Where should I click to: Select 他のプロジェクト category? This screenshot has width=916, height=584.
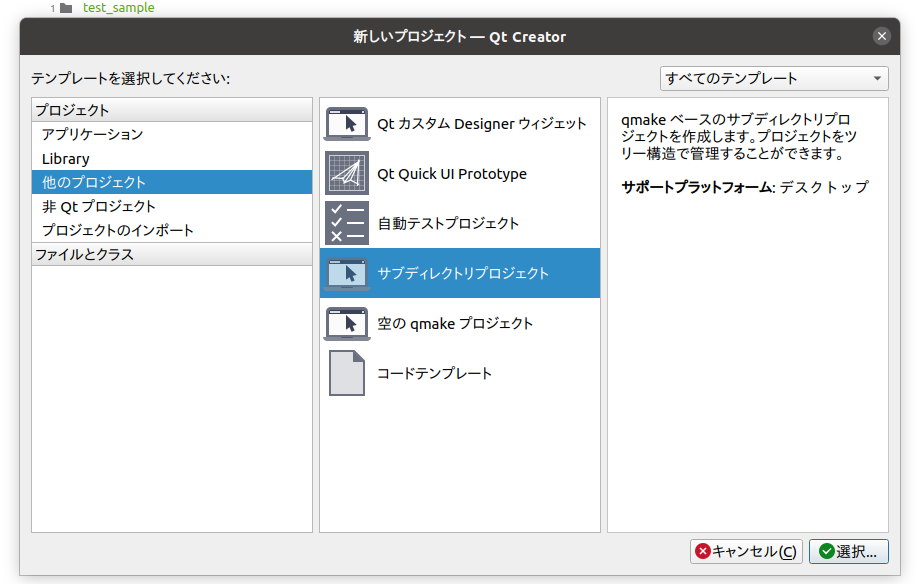click(x=172, y=182)
